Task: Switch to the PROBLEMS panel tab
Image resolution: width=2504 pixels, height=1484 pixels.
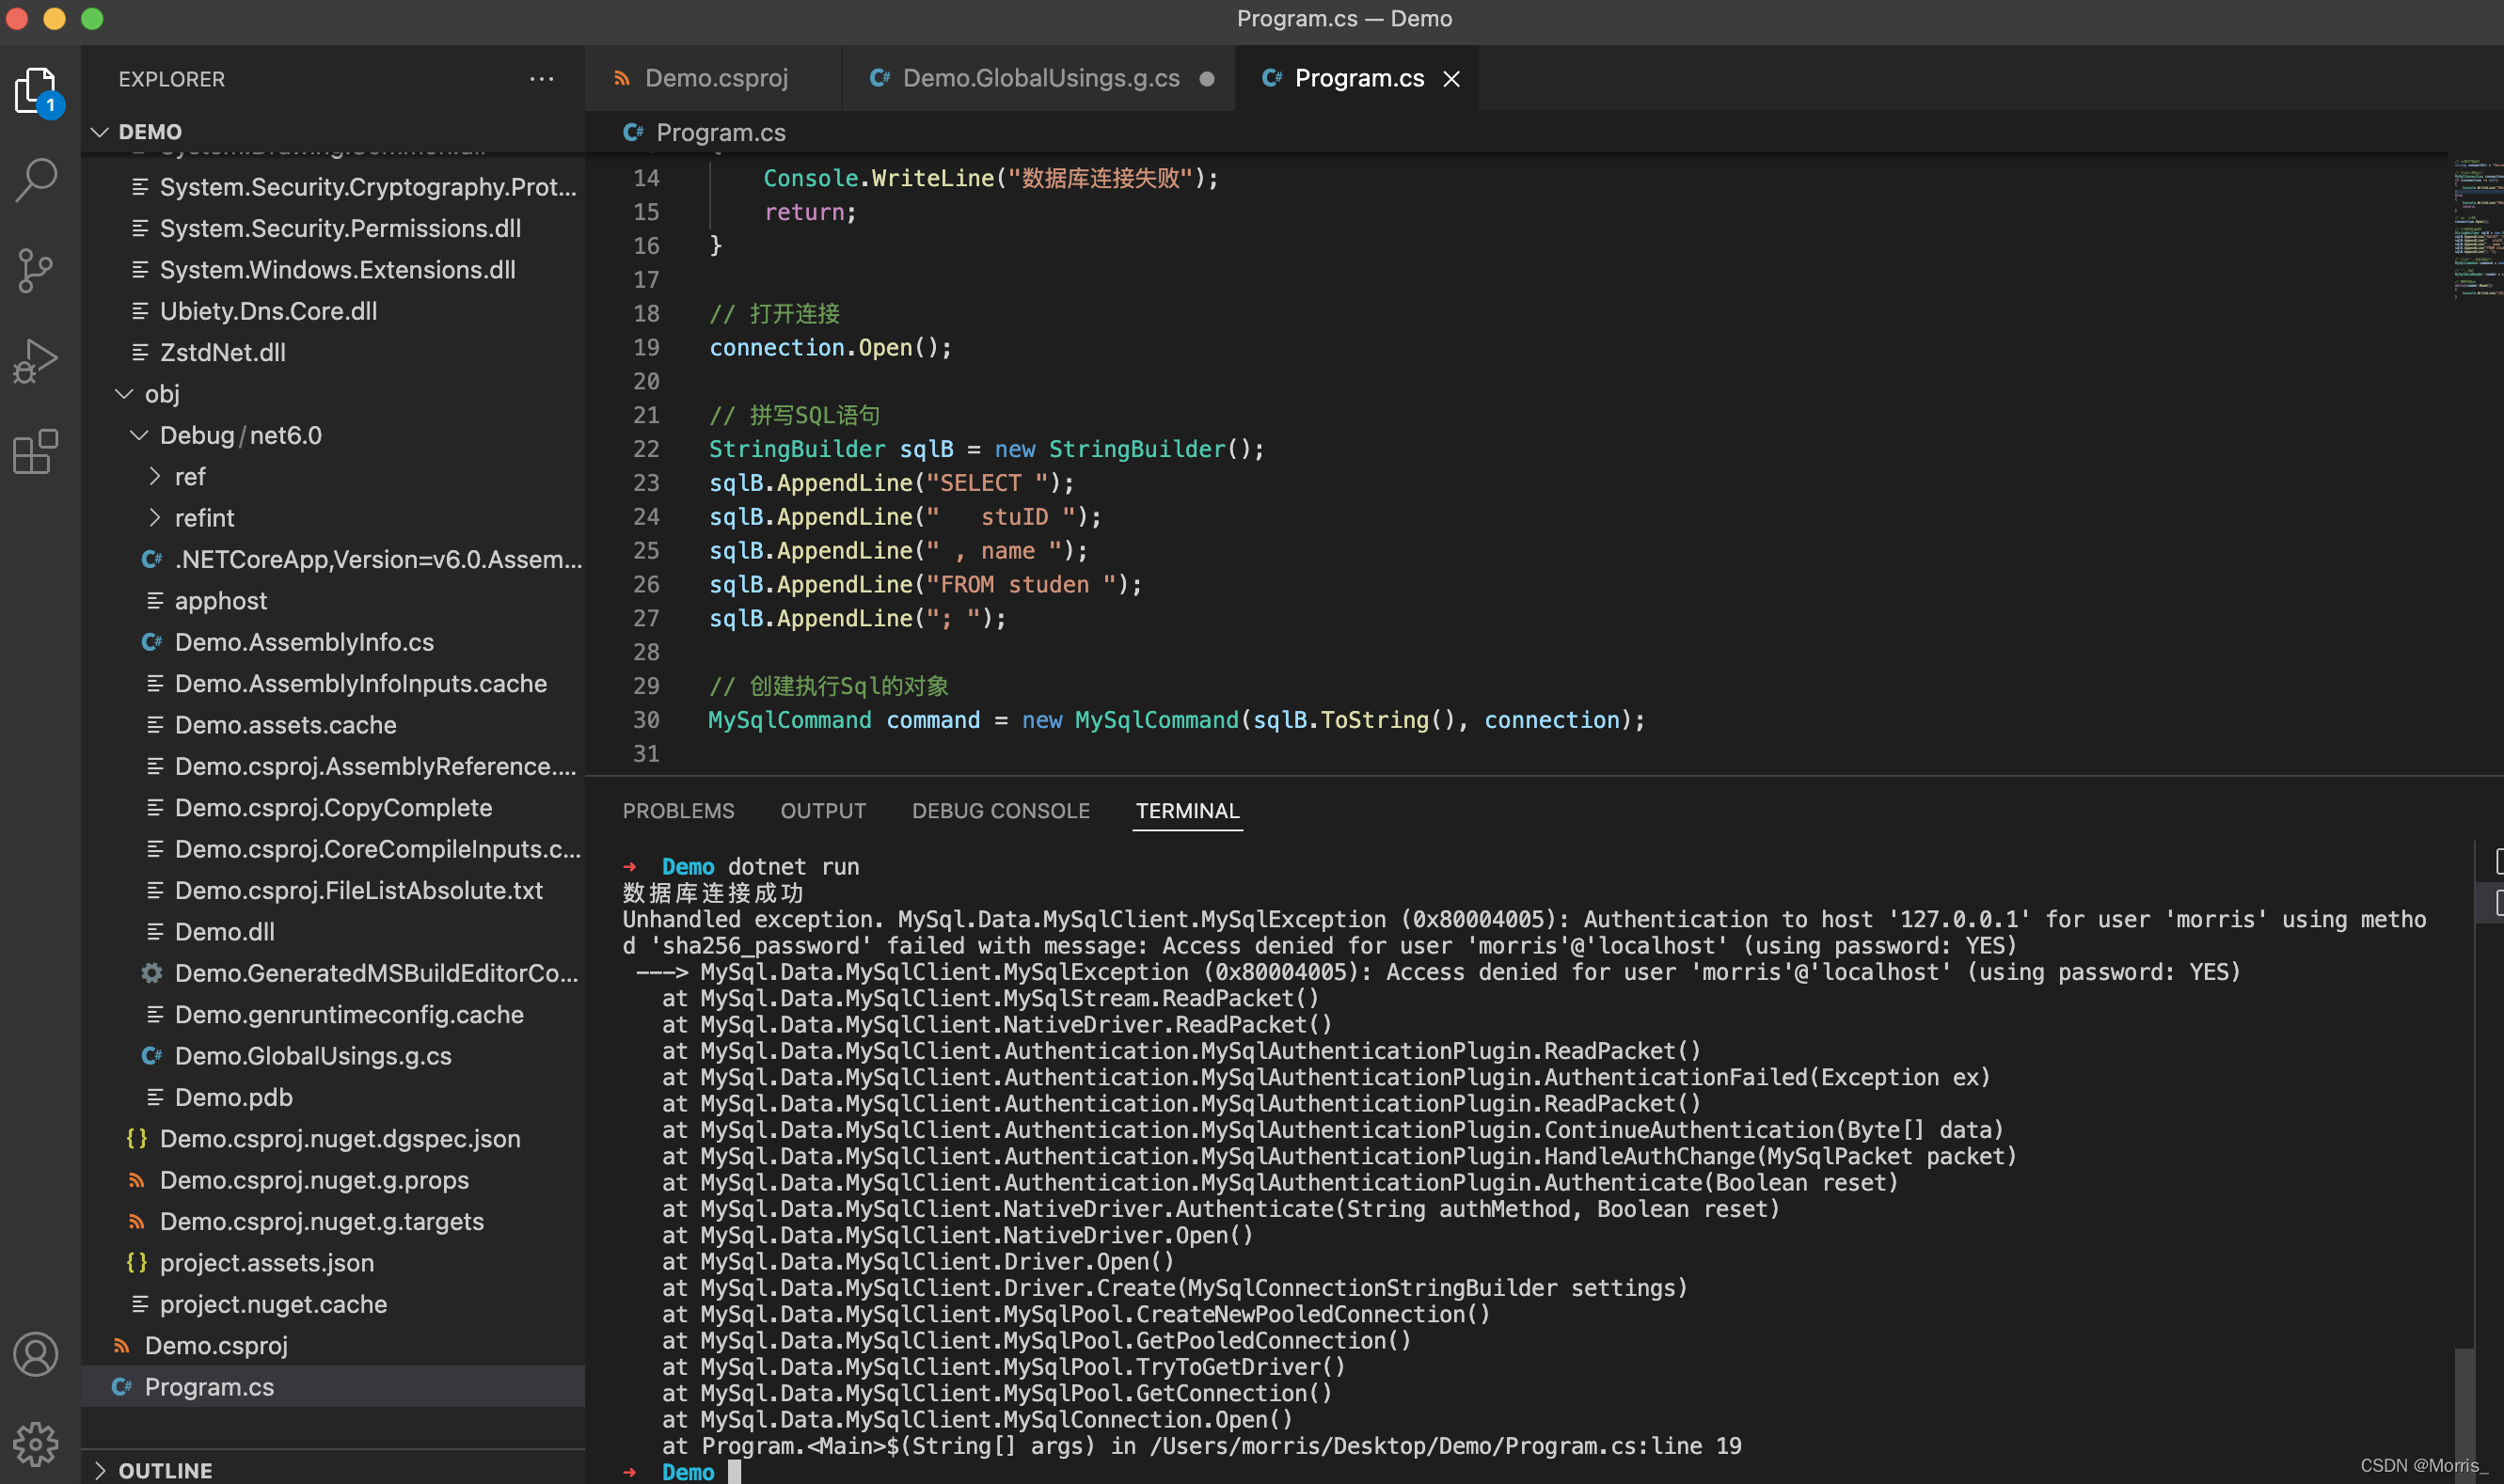Action: pos(678,811)
